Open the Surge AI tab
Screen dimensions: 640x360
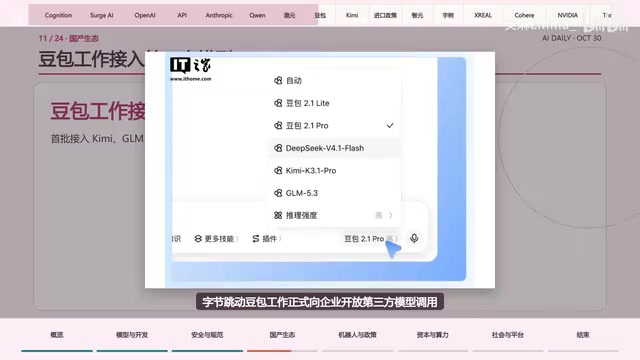[102, 15]
